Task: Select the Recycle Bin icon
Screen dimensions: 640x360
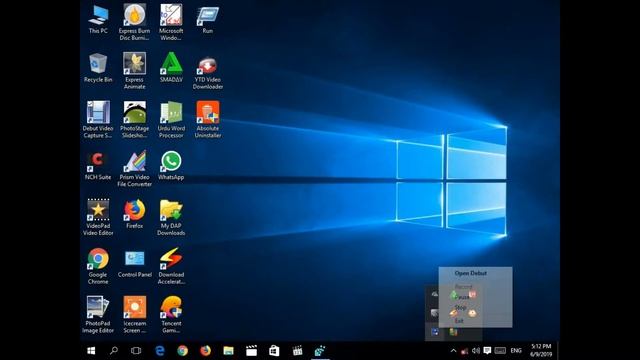Action: coord(98,68)
